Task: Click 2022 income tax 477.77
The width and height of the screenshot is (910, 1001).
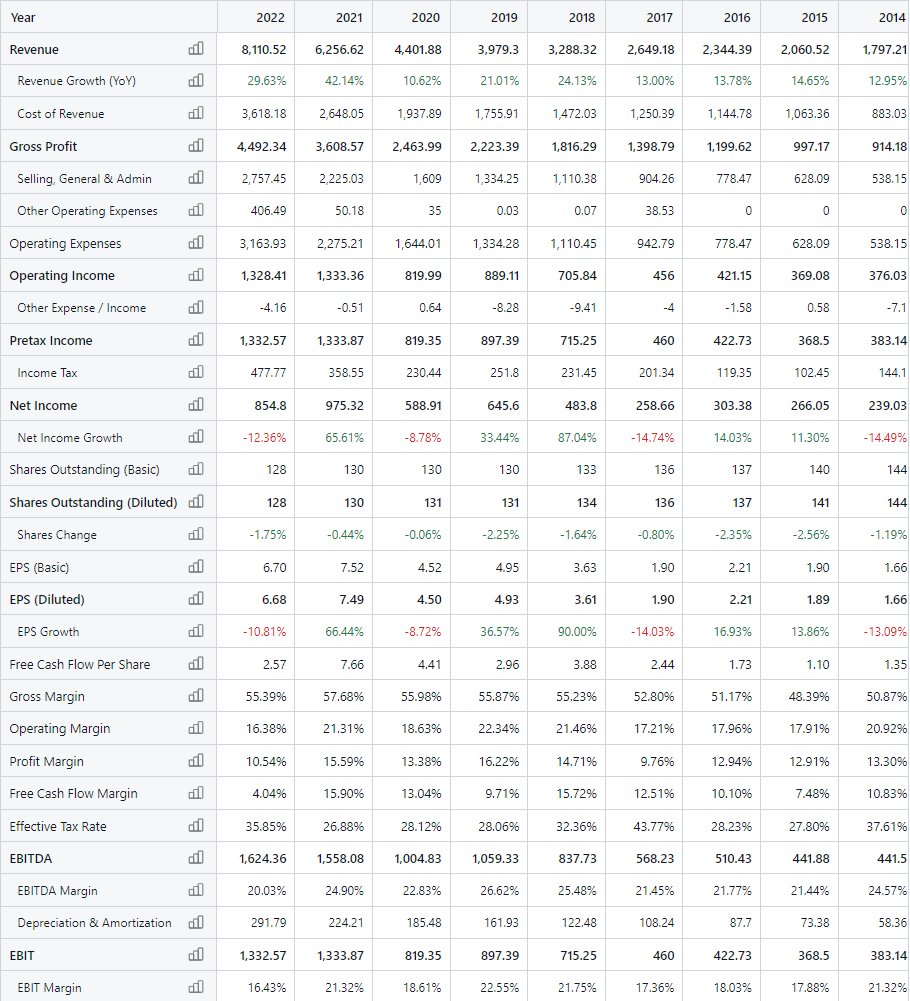Action: tap(268, 373)
